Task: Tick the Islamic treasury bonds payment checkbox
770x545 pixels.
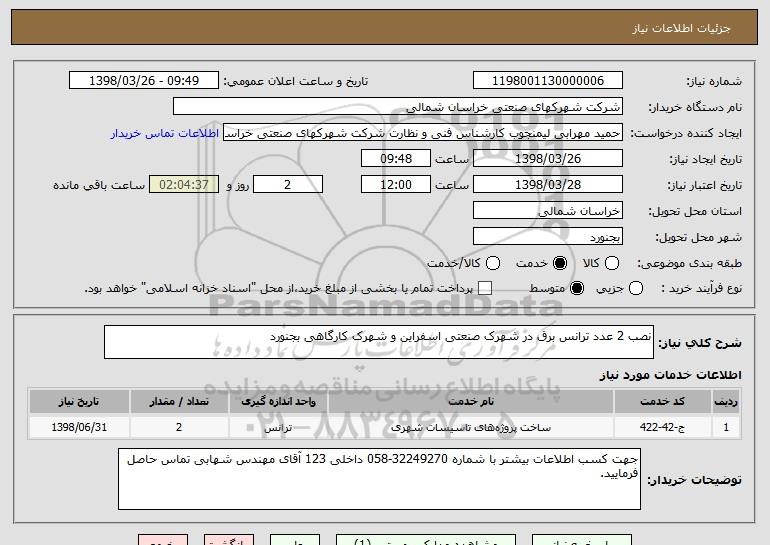Action: coord(485,288)
